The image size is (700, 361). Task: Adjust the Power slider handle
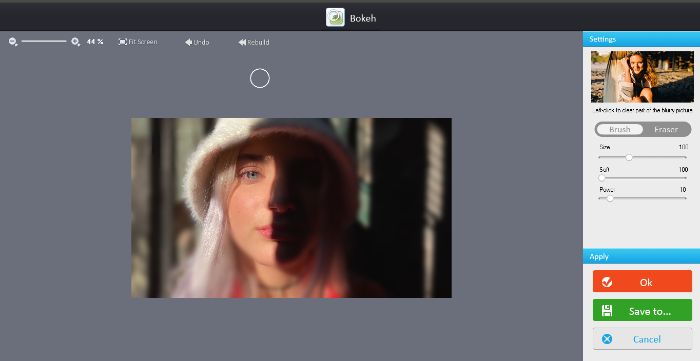610,199
